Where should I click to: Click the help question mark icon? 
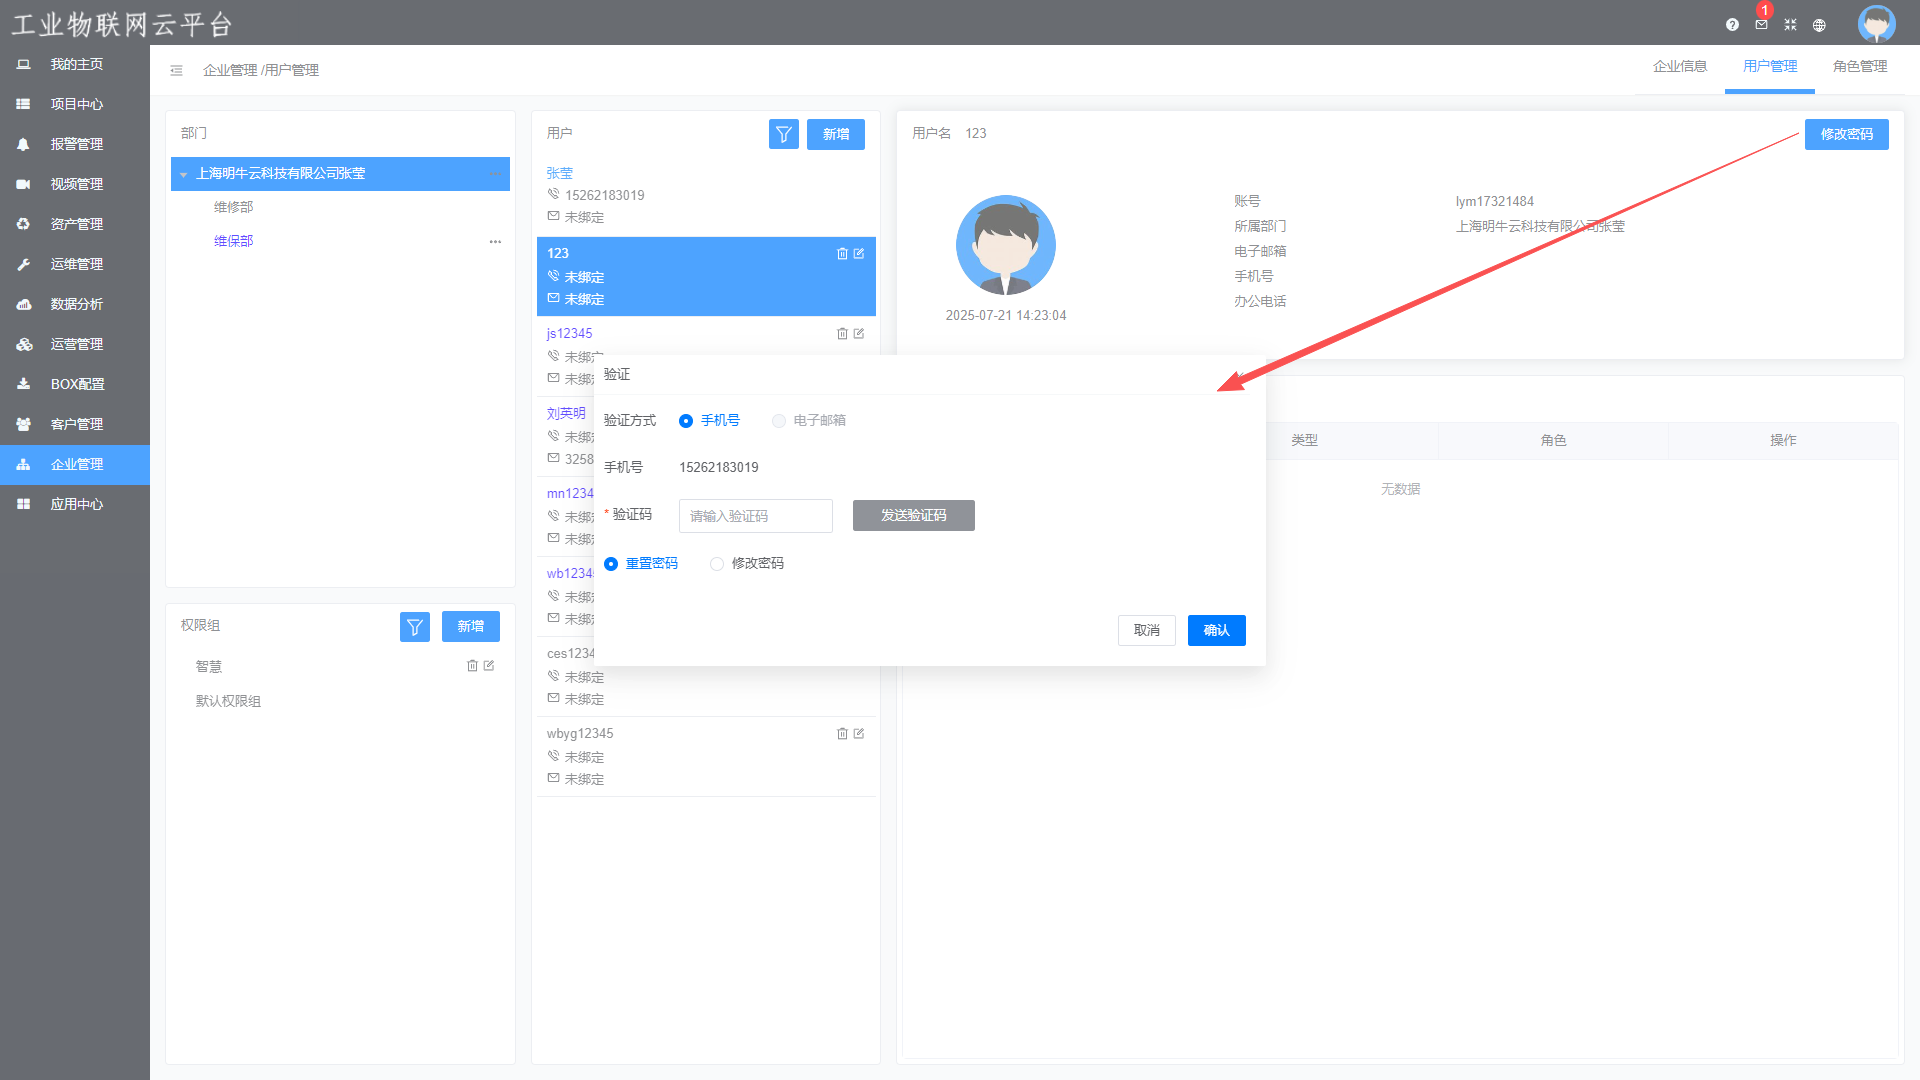[x=1732, y=25]
